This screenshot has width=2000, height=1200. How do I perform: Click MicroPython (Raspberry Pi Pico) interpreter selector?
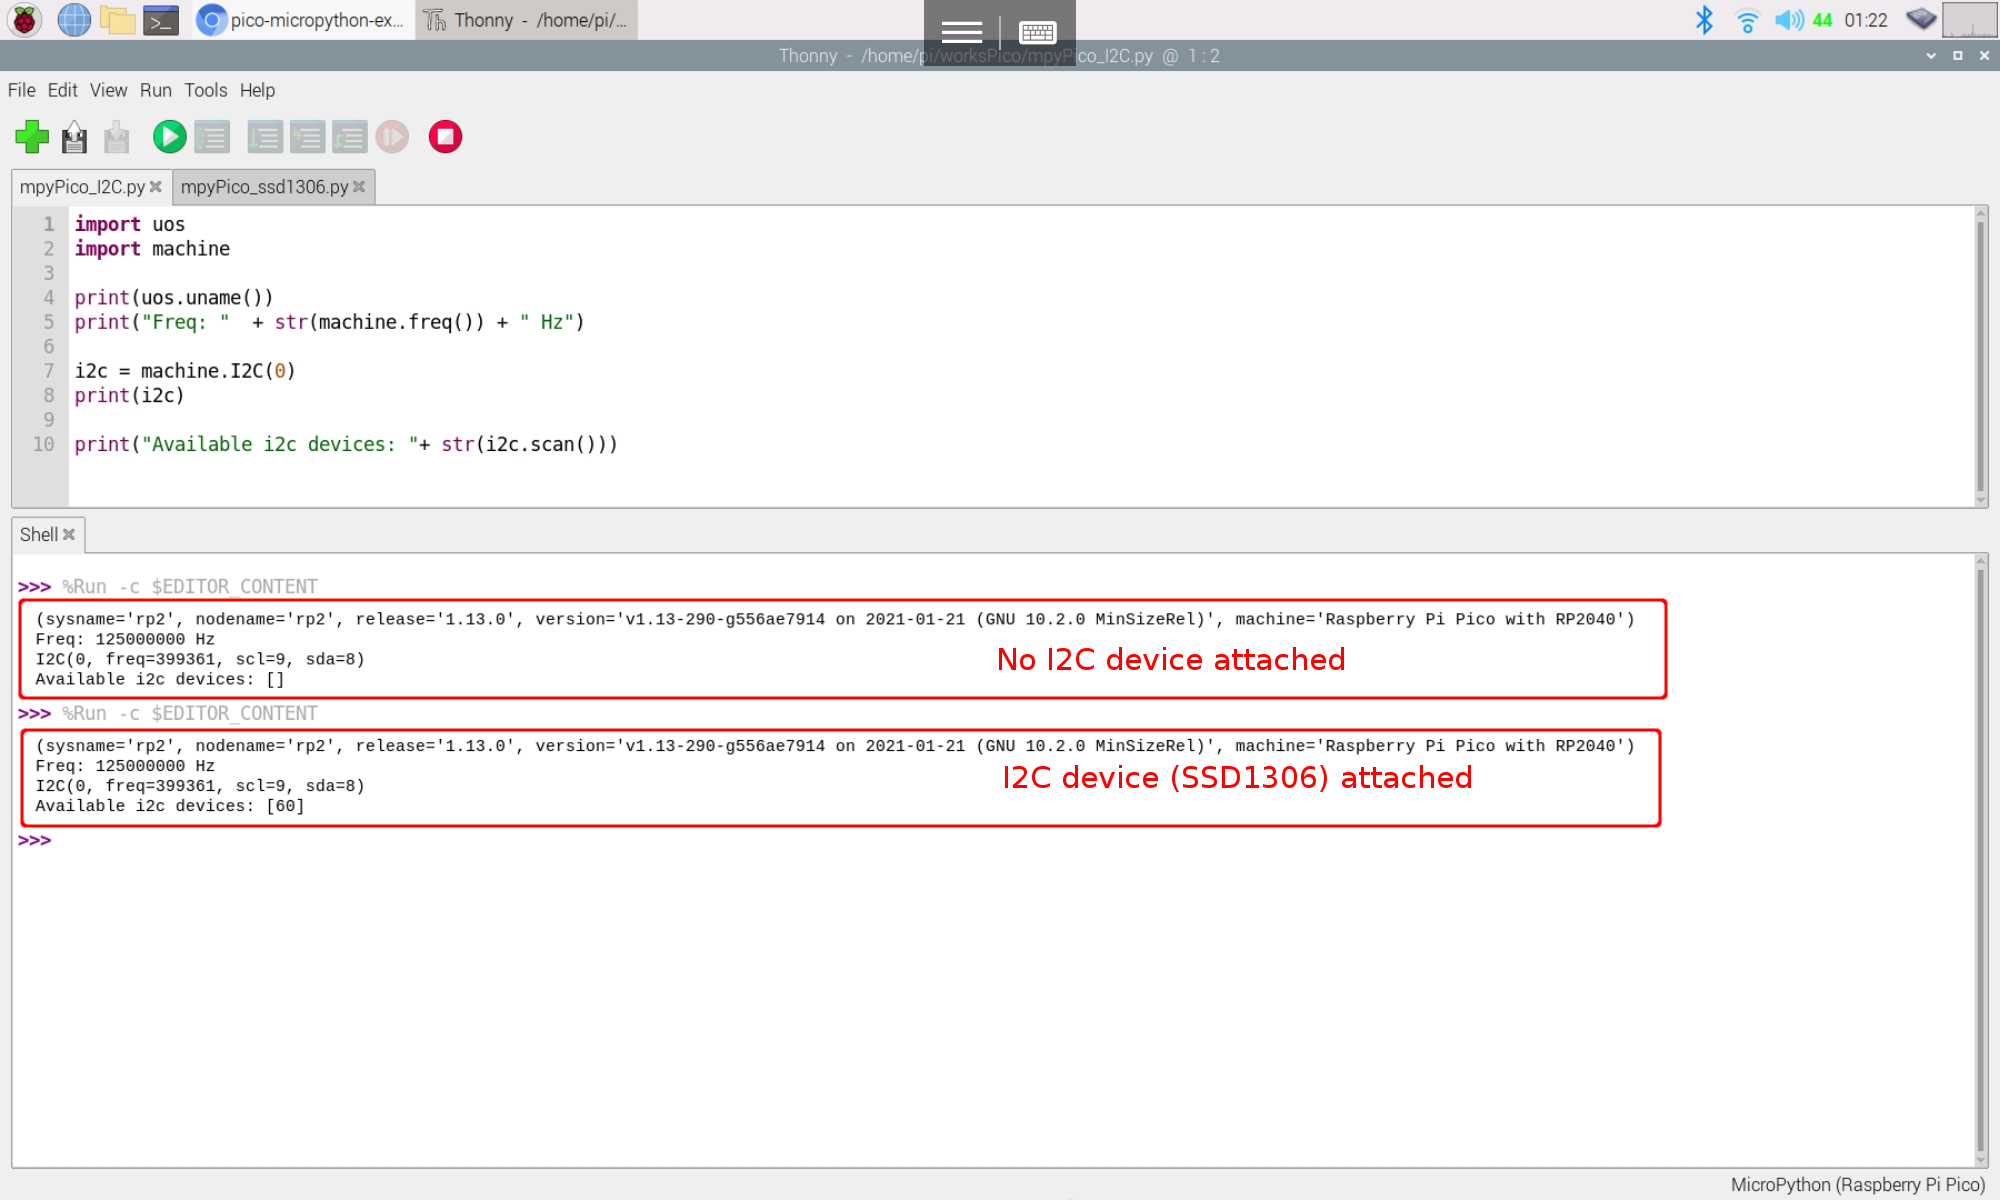coord(1857,1185)
